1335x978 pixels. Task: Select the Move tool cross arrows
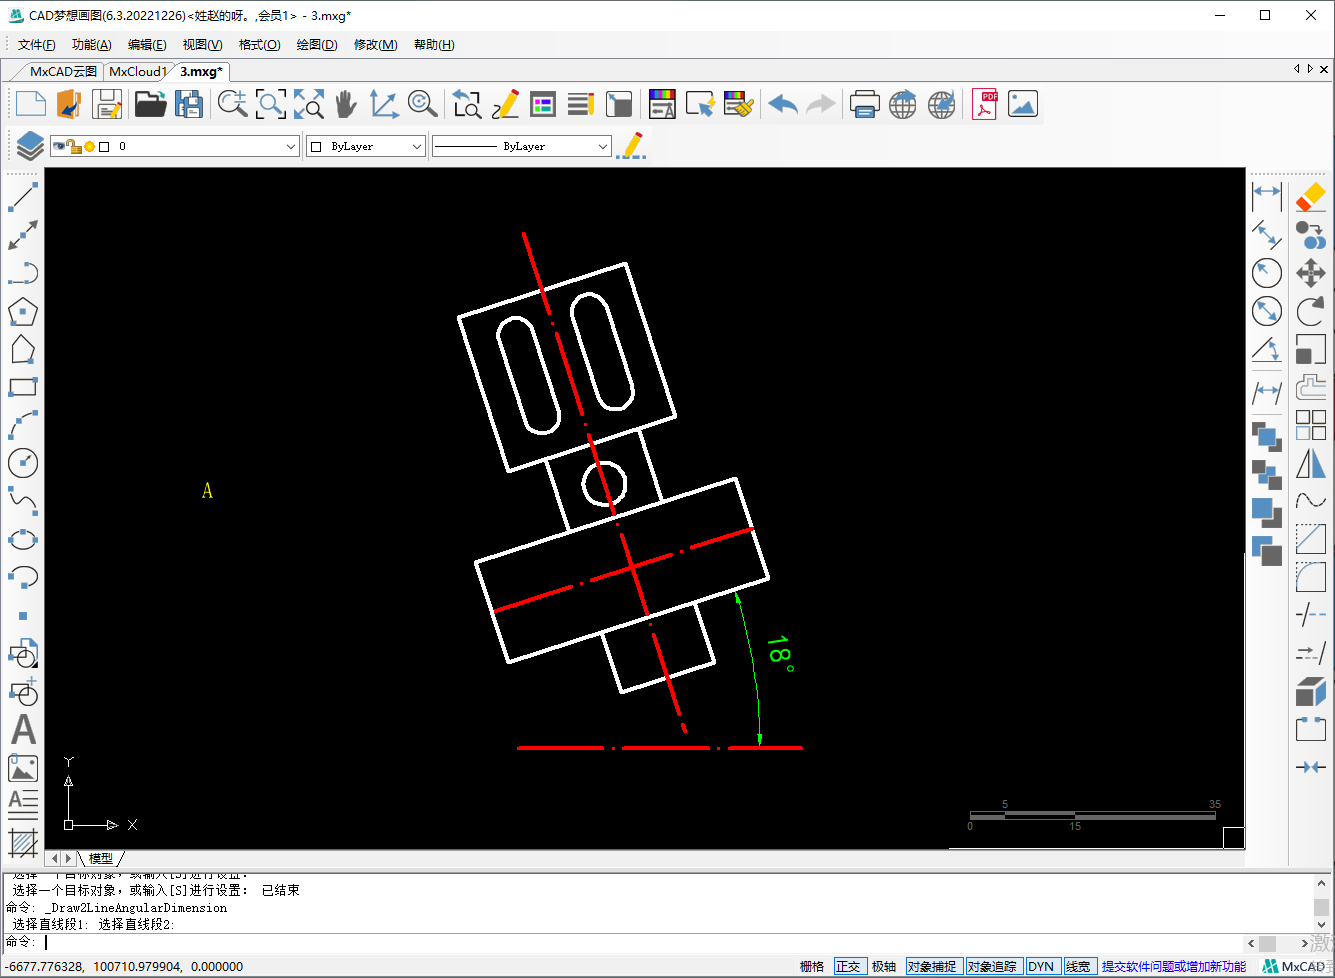pos(1310,273)
